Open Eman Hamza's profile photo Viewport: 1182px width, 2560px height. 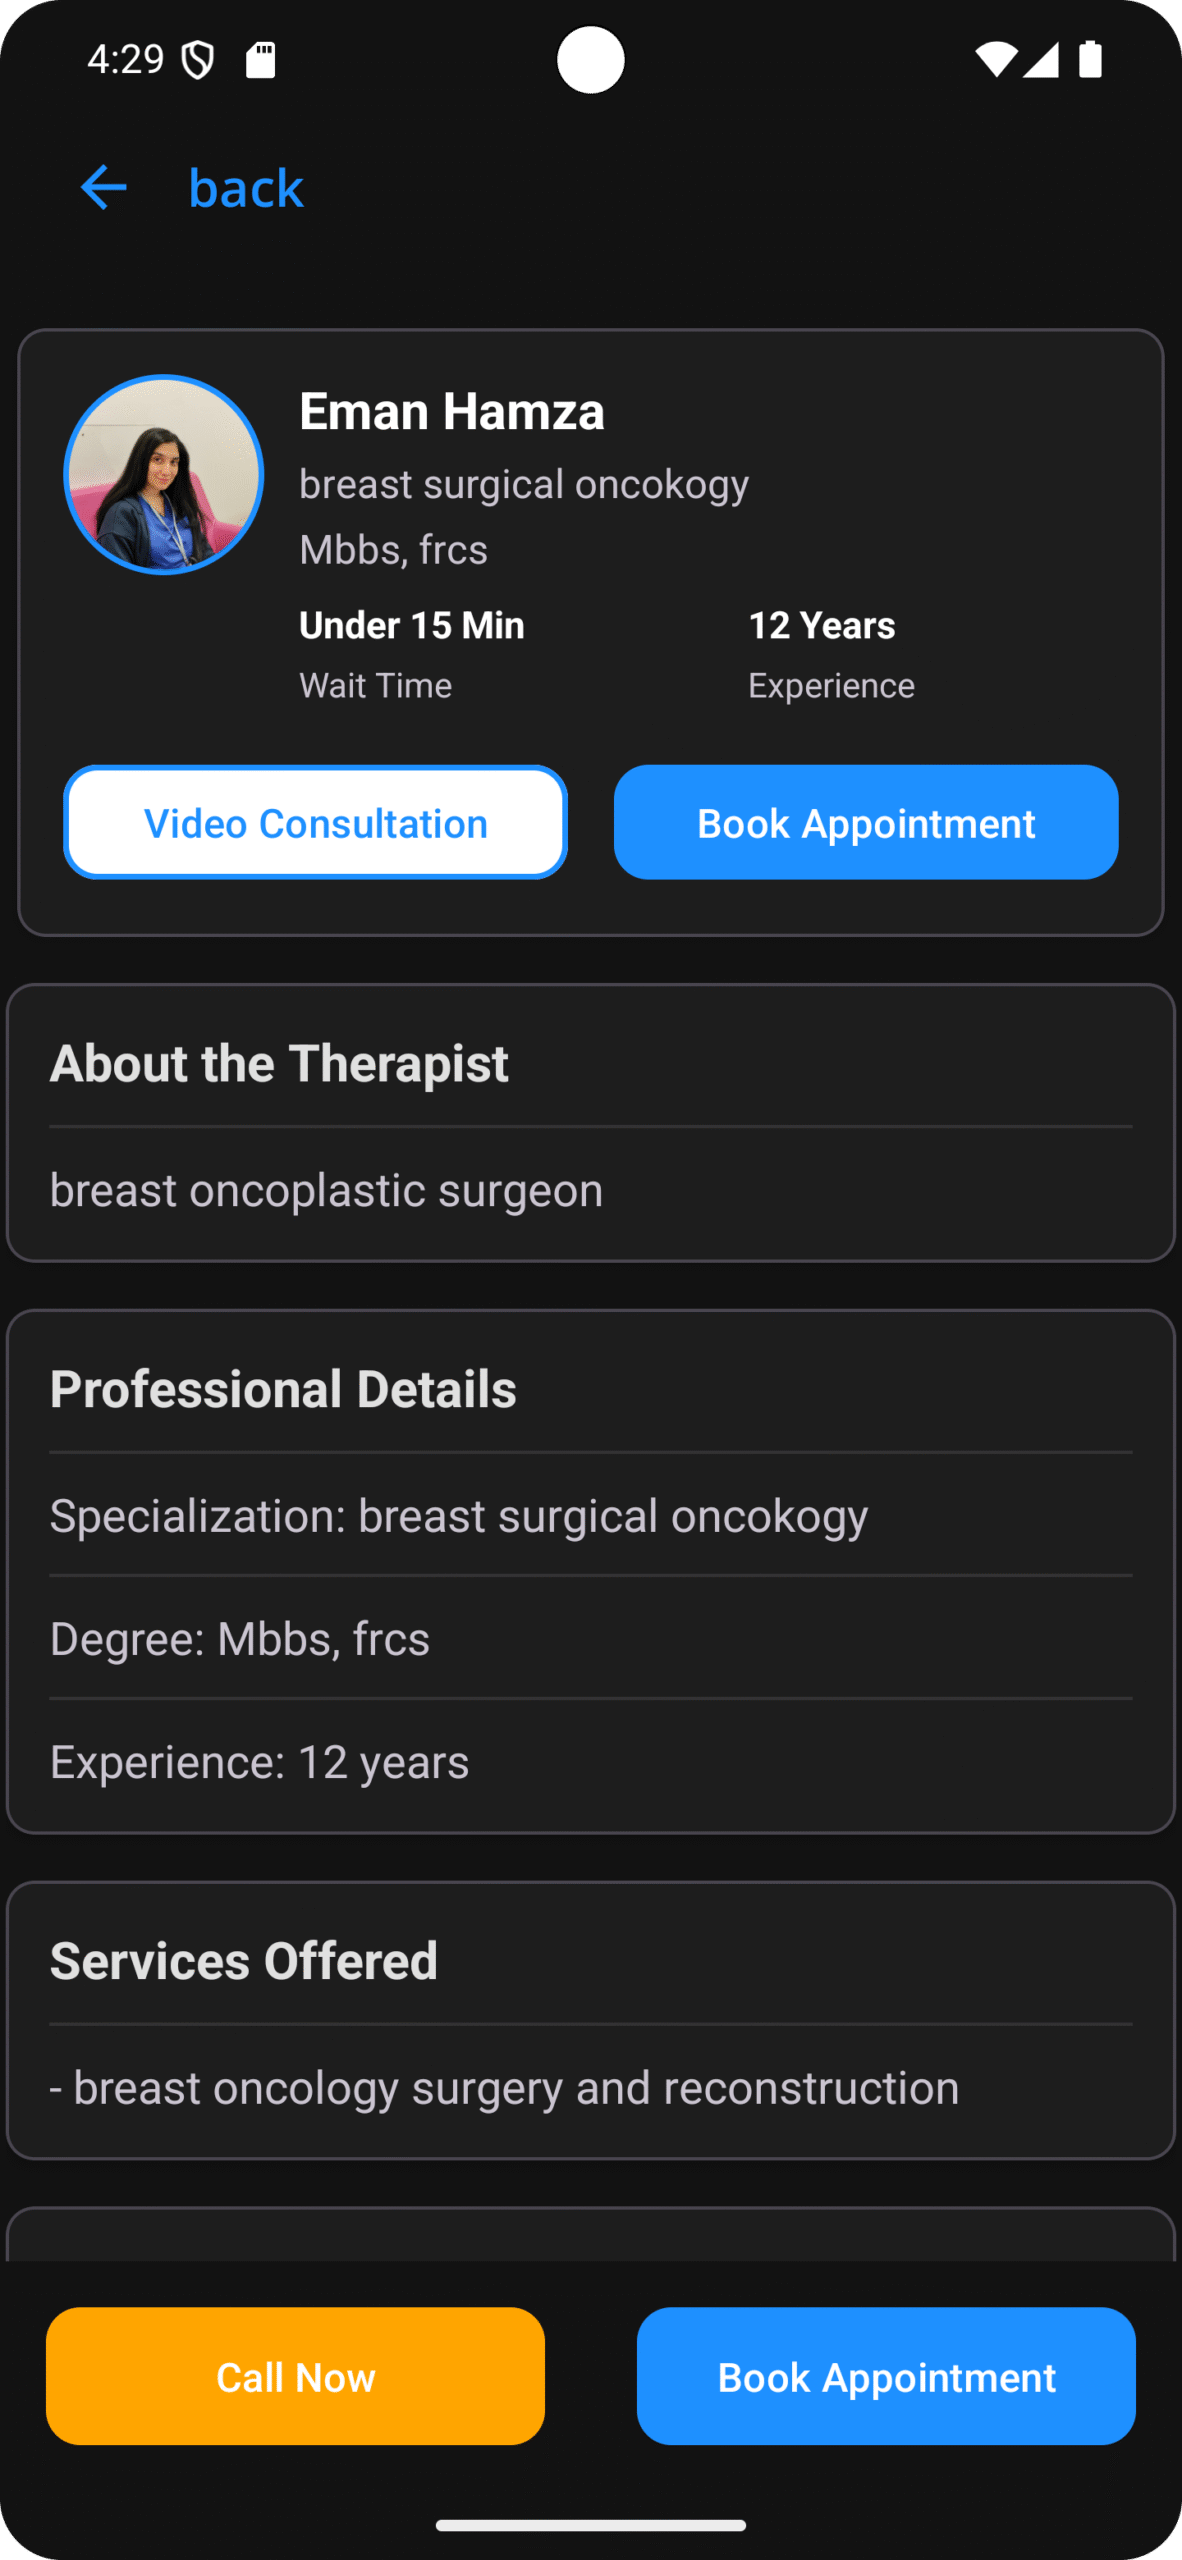click(x=164, y=475)
